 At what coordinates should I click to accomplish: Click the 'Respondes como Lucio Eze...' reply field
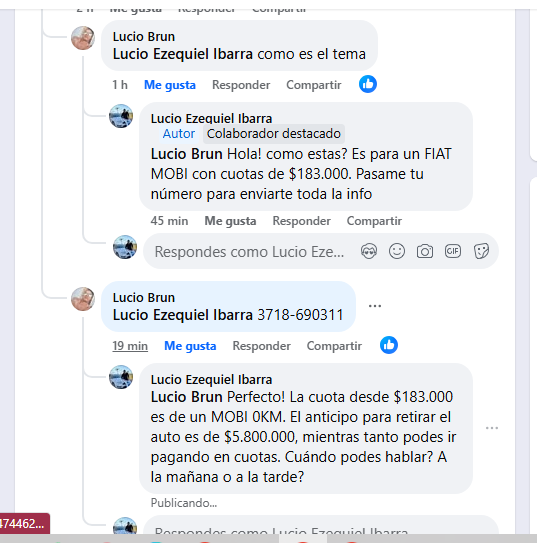click(250, 252)
